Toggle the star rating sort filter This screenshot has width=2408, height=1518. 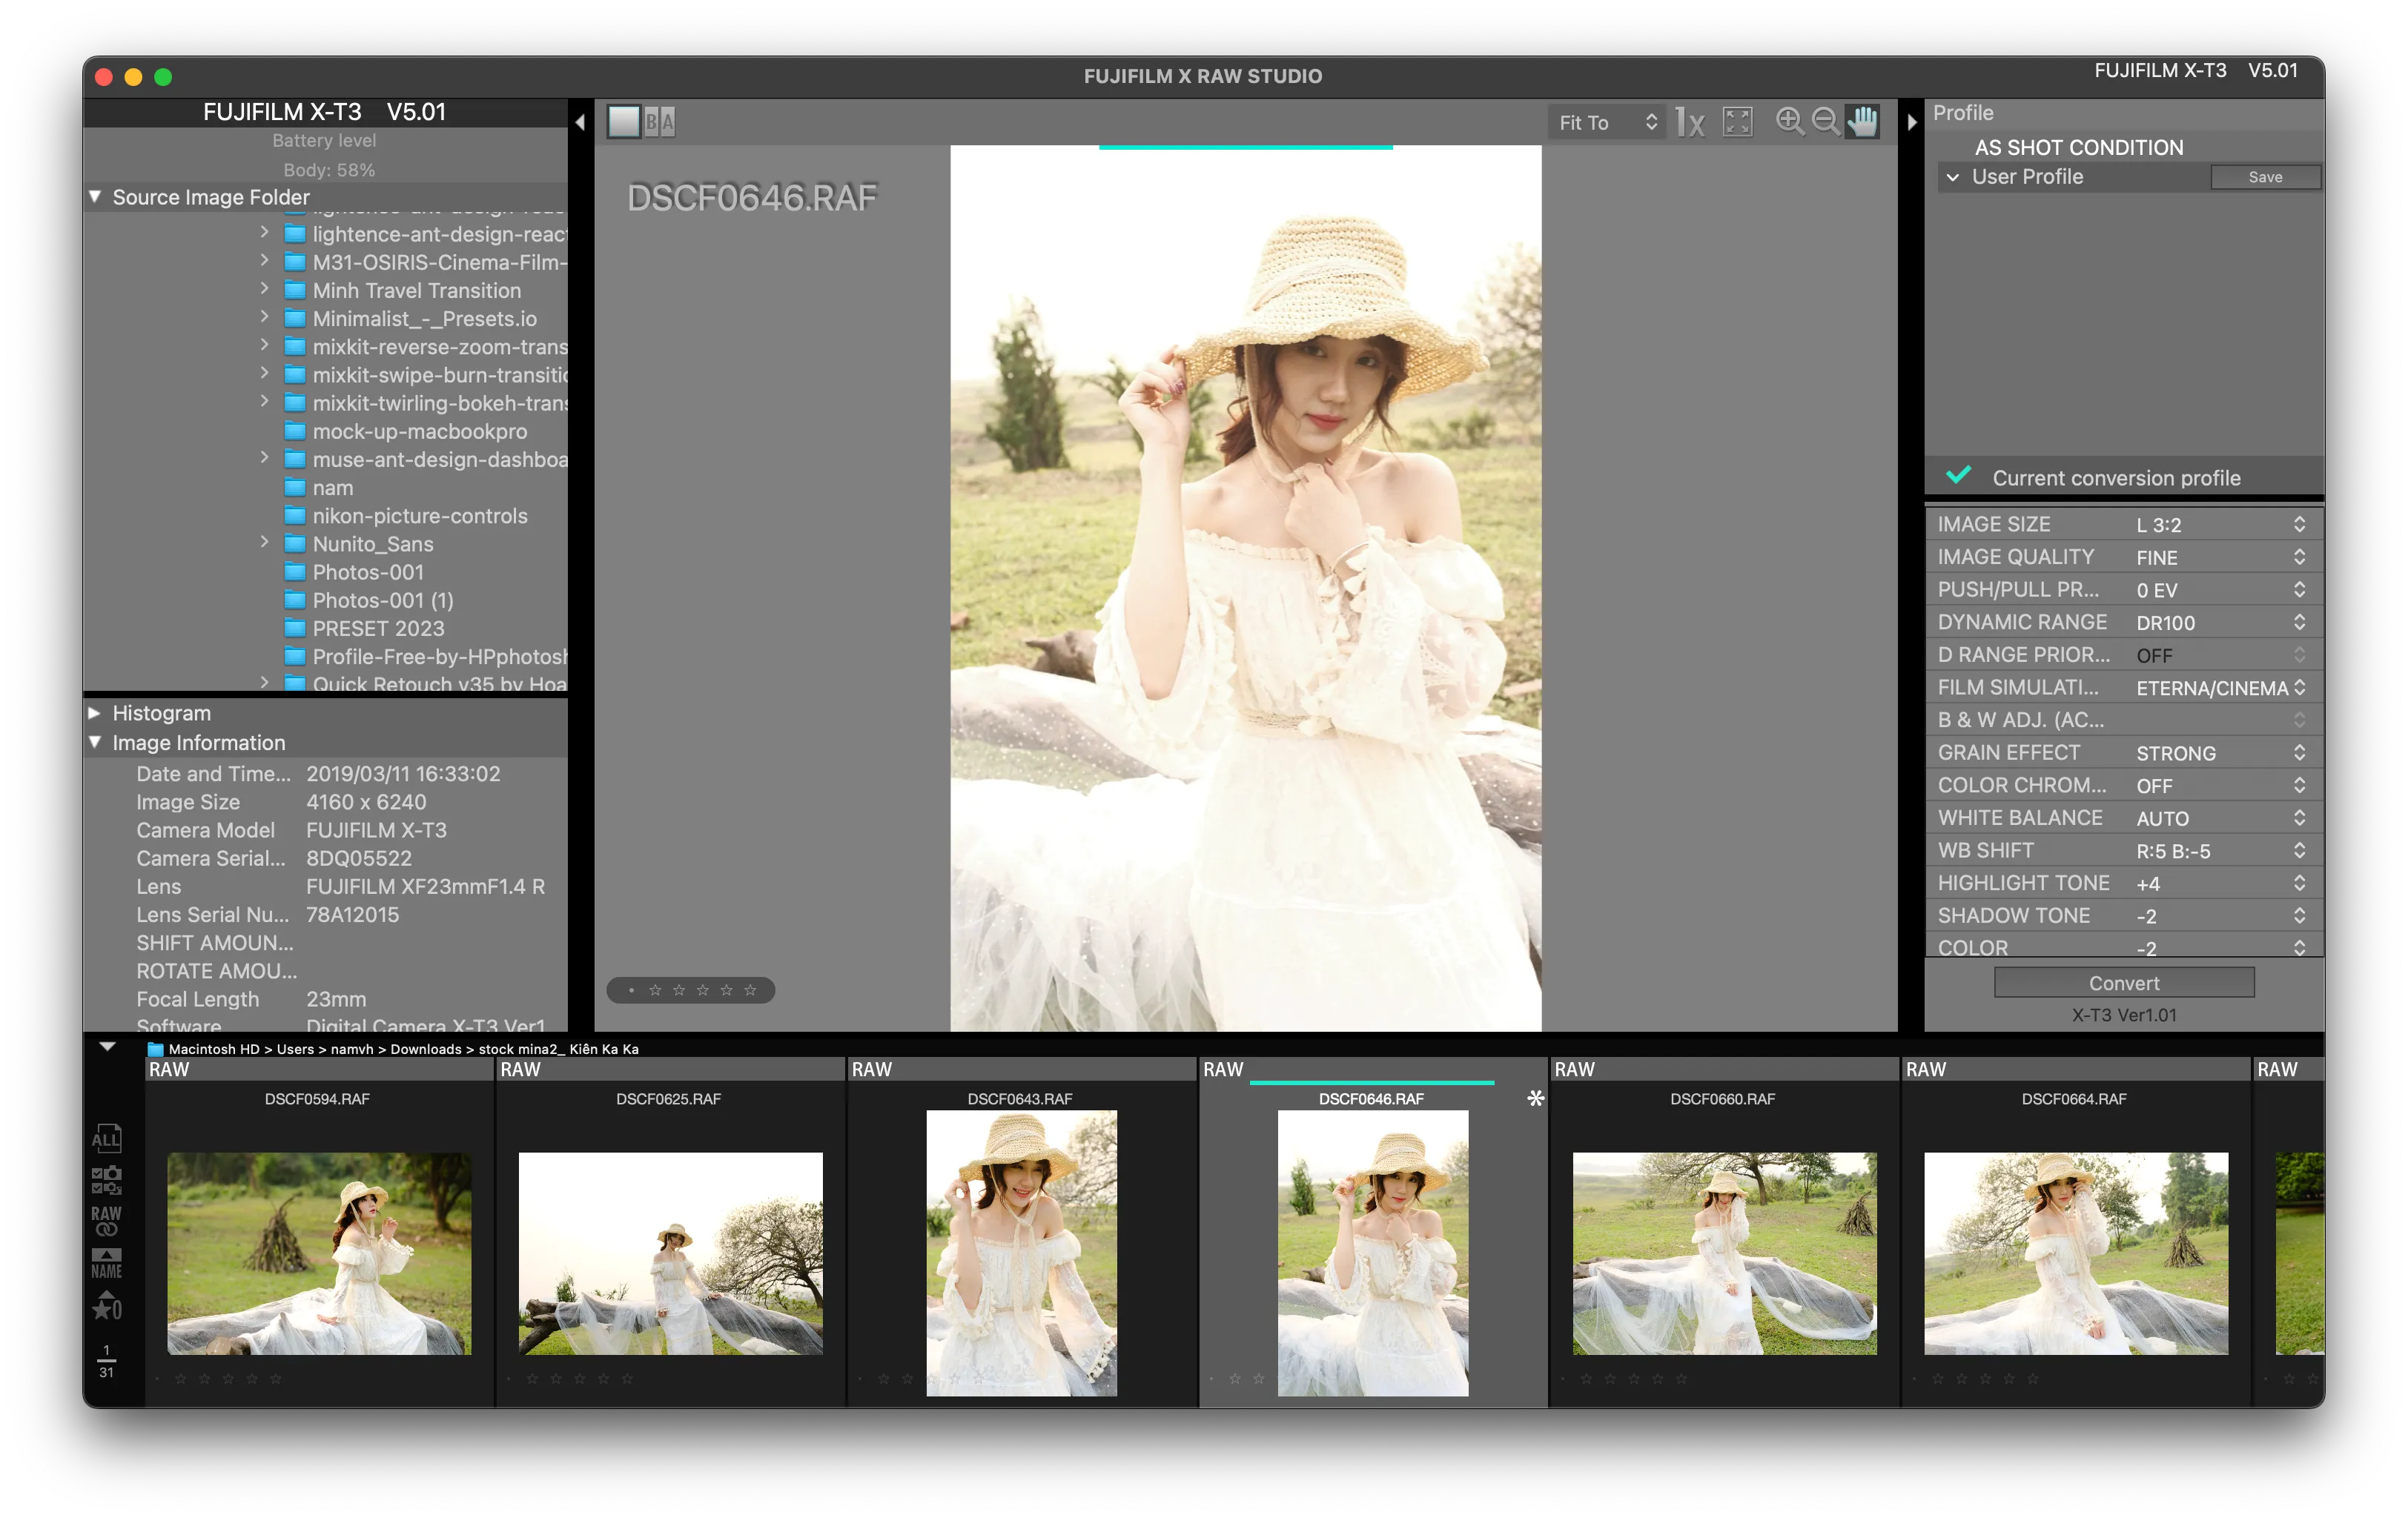point(106,1306)
